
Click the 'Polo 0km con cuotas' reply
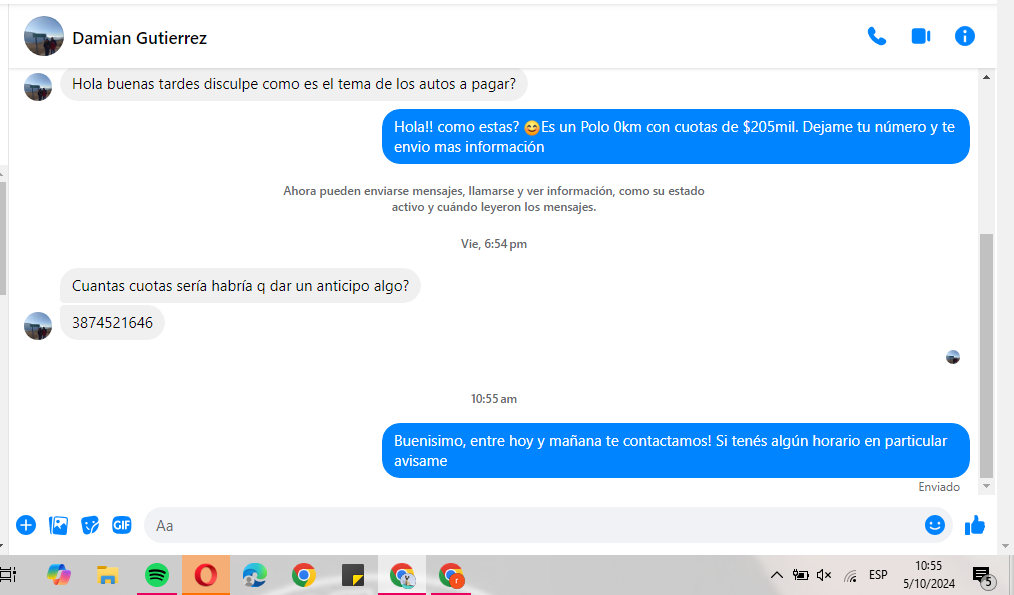pyautogui.click(x=676, y=136)
